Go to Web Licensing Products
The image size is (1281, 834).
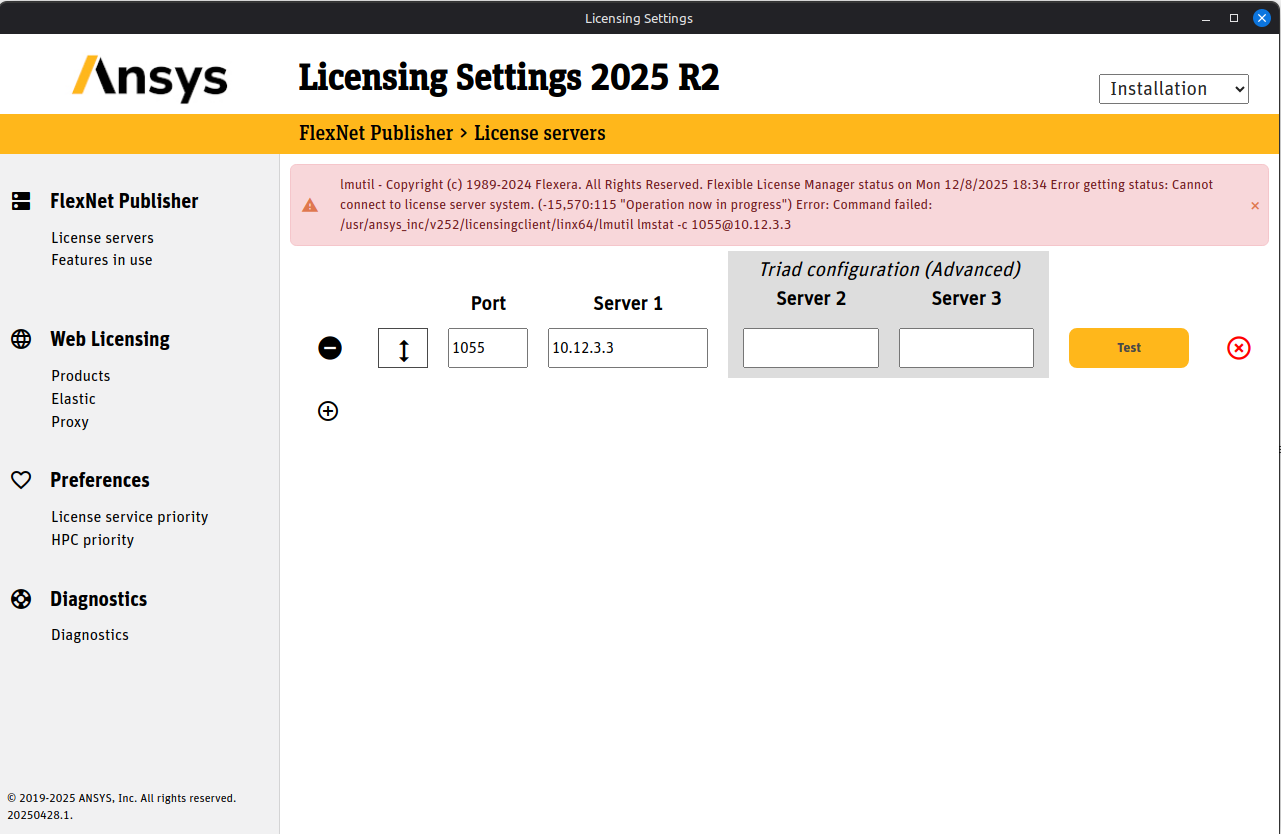tap(81, 376)
